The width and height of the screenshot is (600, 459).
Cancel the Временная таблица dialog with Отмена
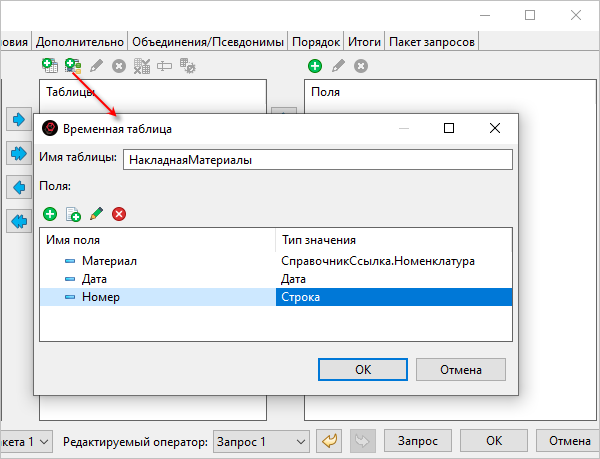(461, 369)
